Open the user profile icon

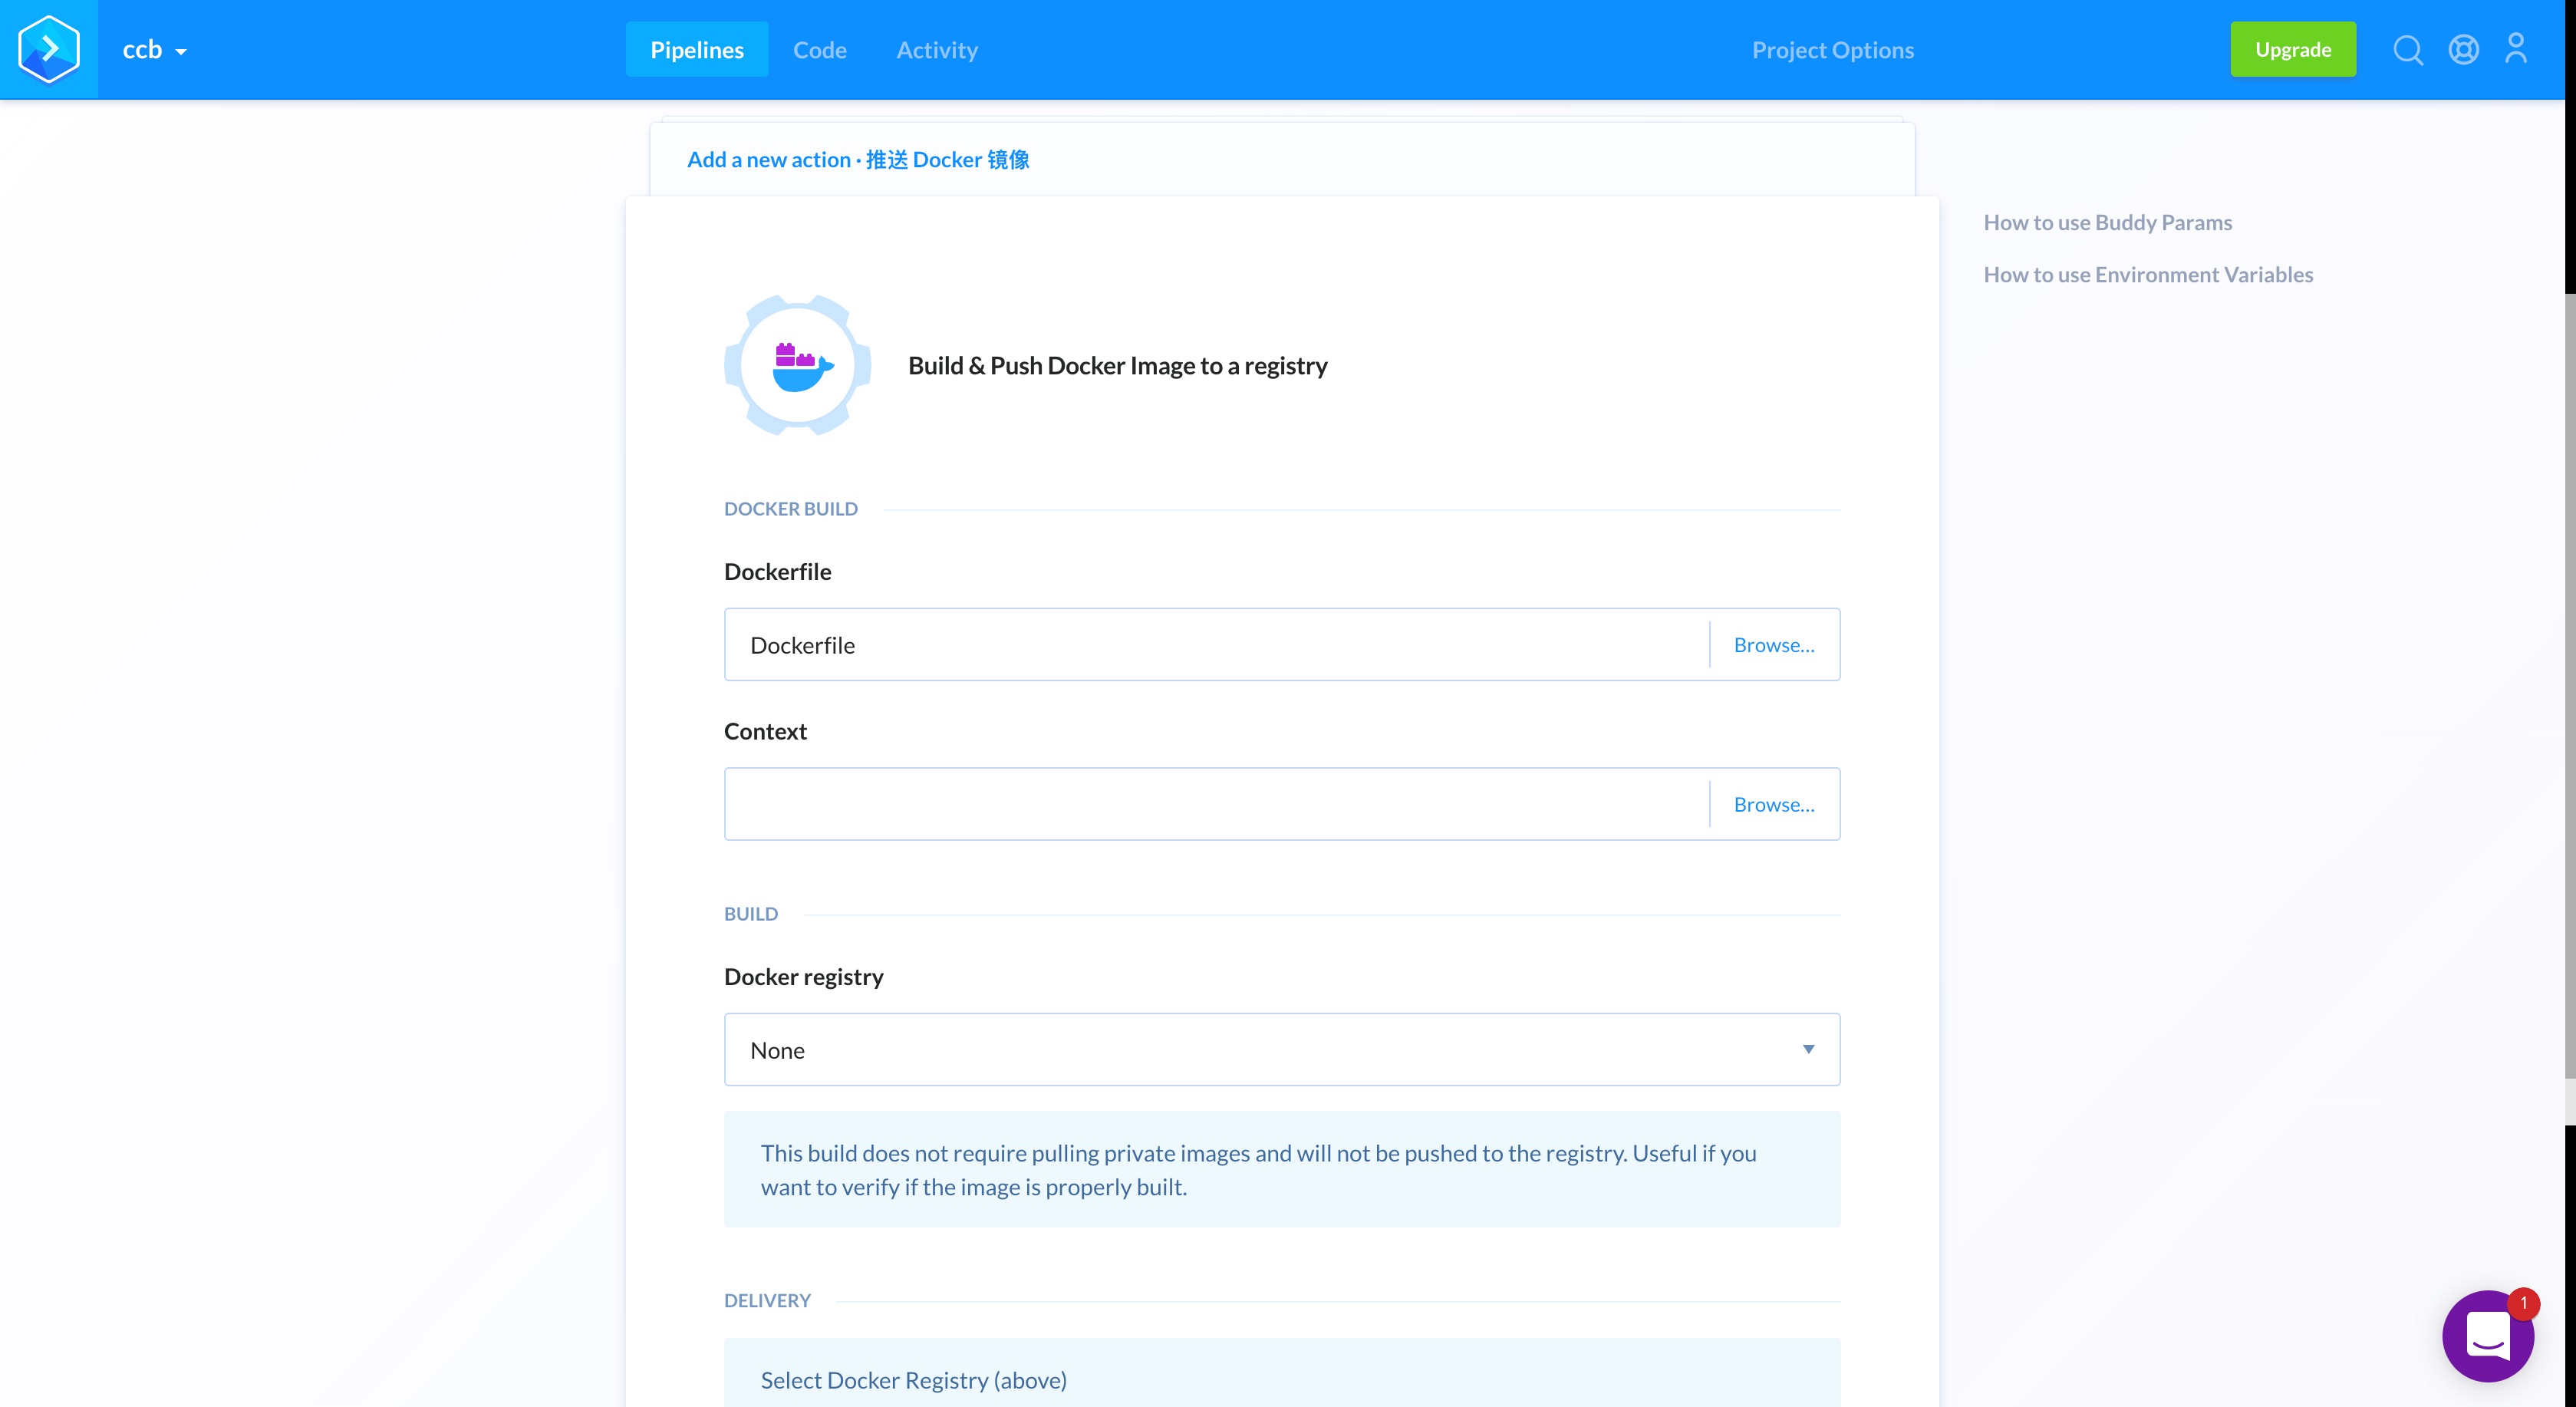(x=2516, y=49)
